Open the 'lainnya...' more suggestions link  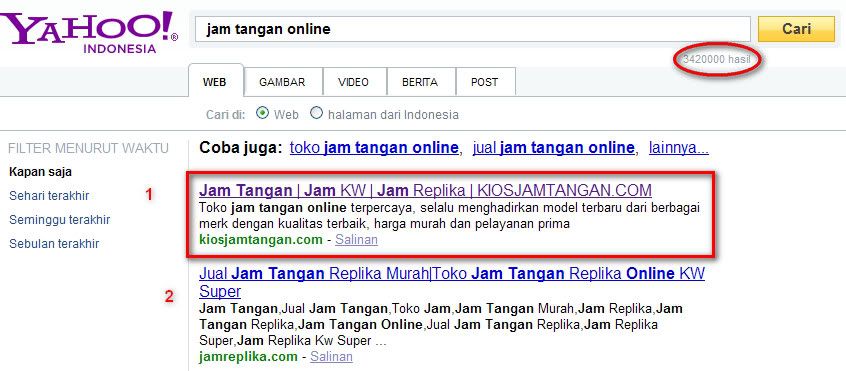pyautogui.click(x=679, y=148)
